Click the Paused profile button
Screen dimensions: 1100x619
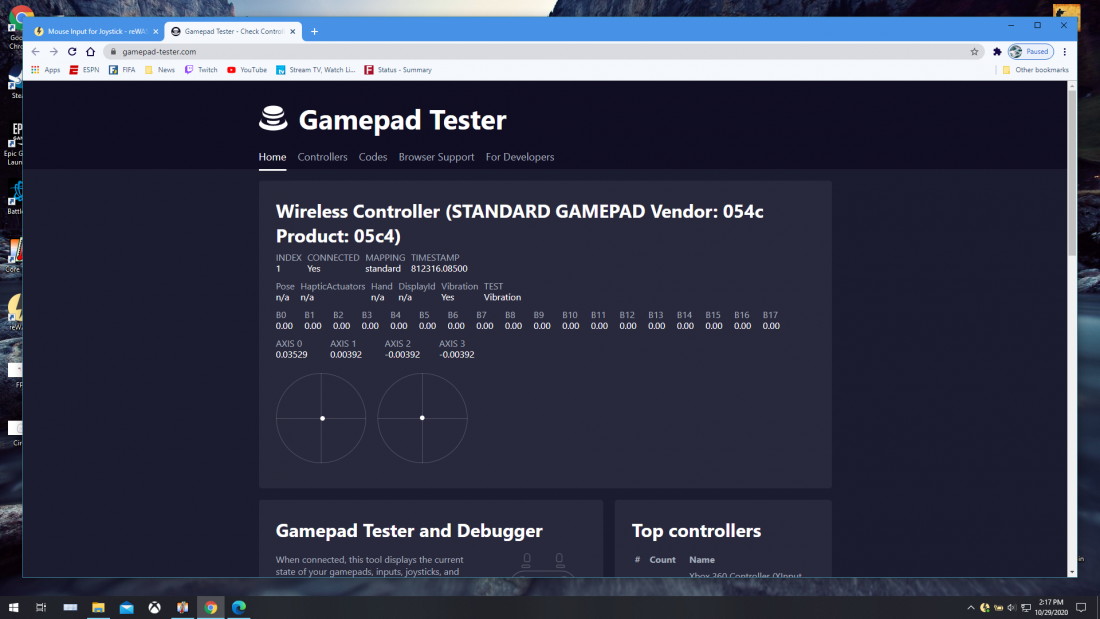pos(1031,51)
